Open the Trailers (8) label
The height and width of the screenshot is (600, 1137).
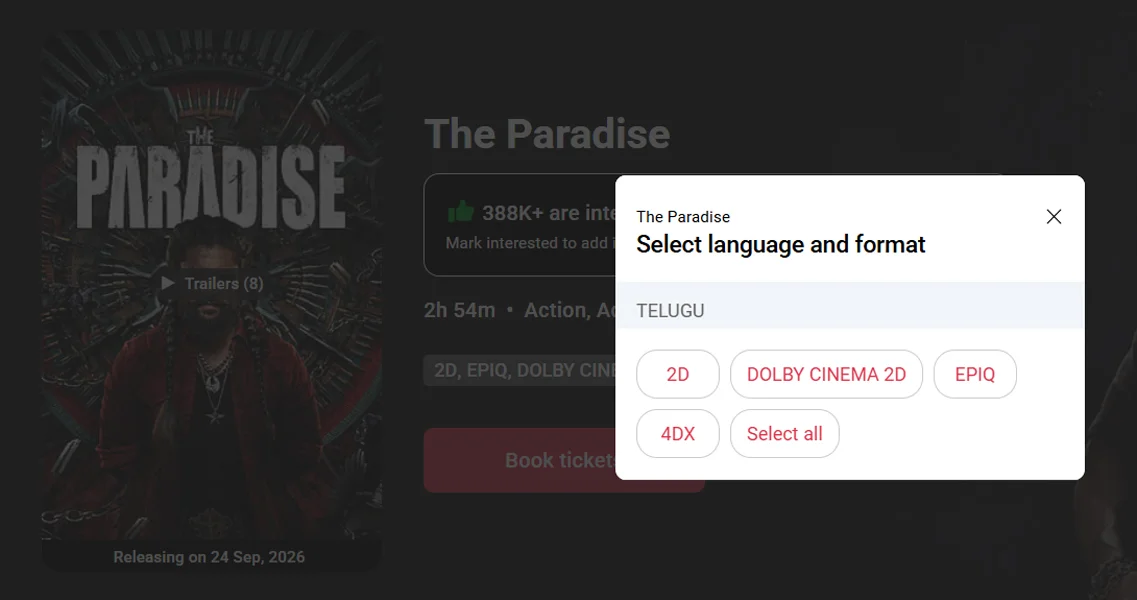[223, 284]
